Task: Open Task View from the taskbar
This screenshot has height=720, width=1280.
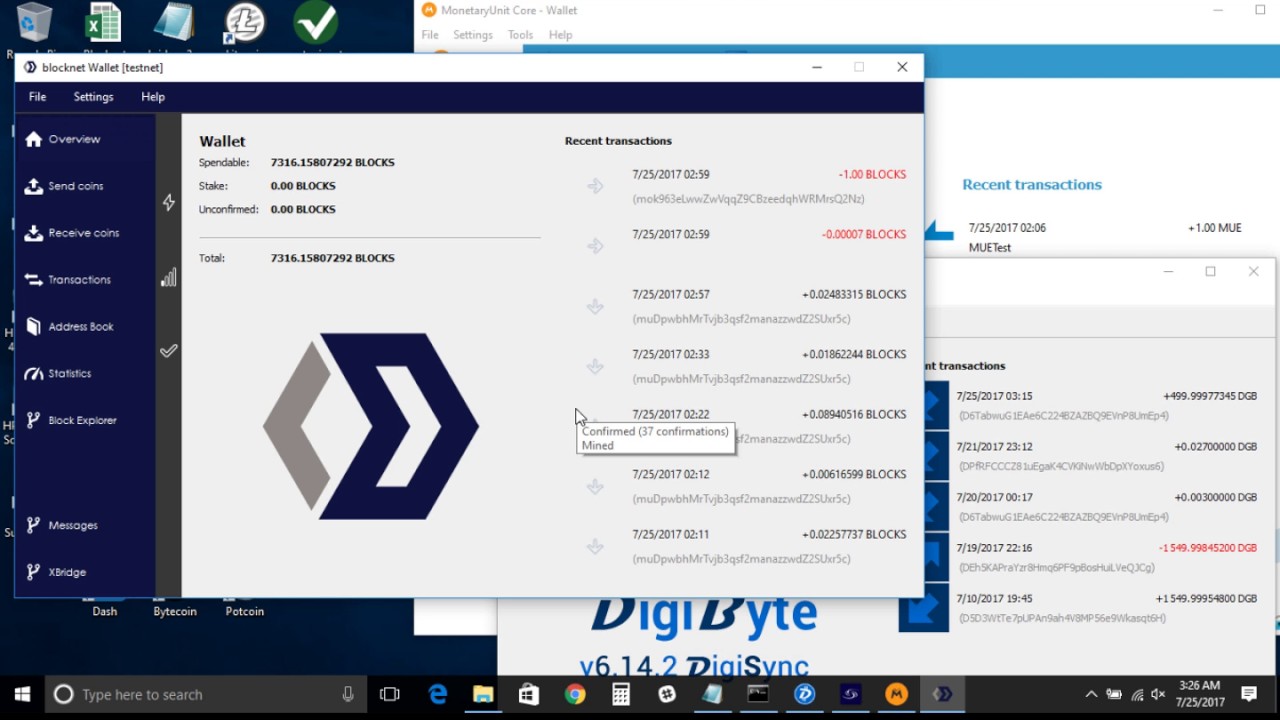Action: [x=390, y=694]
